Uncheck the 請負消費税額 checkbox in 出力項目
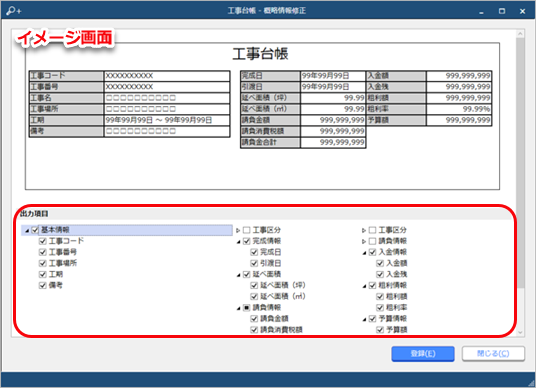This screenshot has width=536, height=388. (x=254, y=330)
